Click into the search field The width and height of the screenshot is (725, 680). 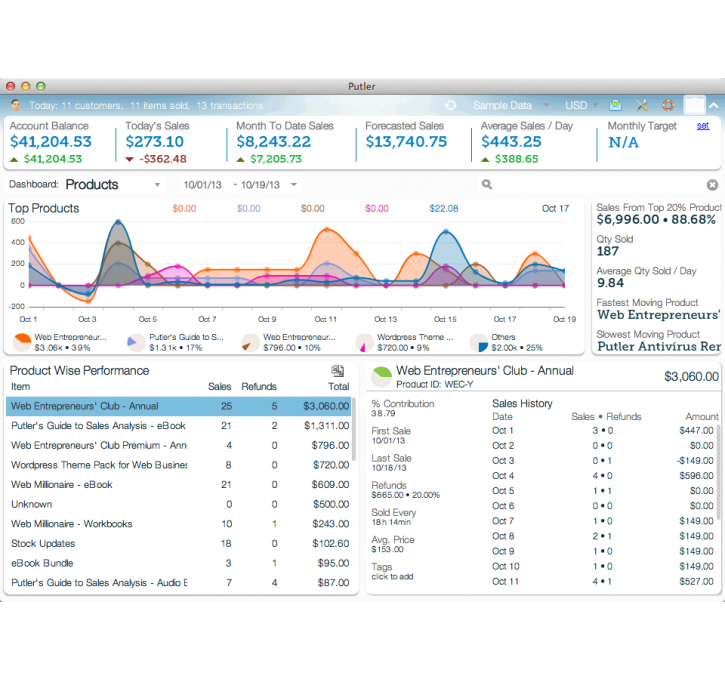[x=599, y=185]
